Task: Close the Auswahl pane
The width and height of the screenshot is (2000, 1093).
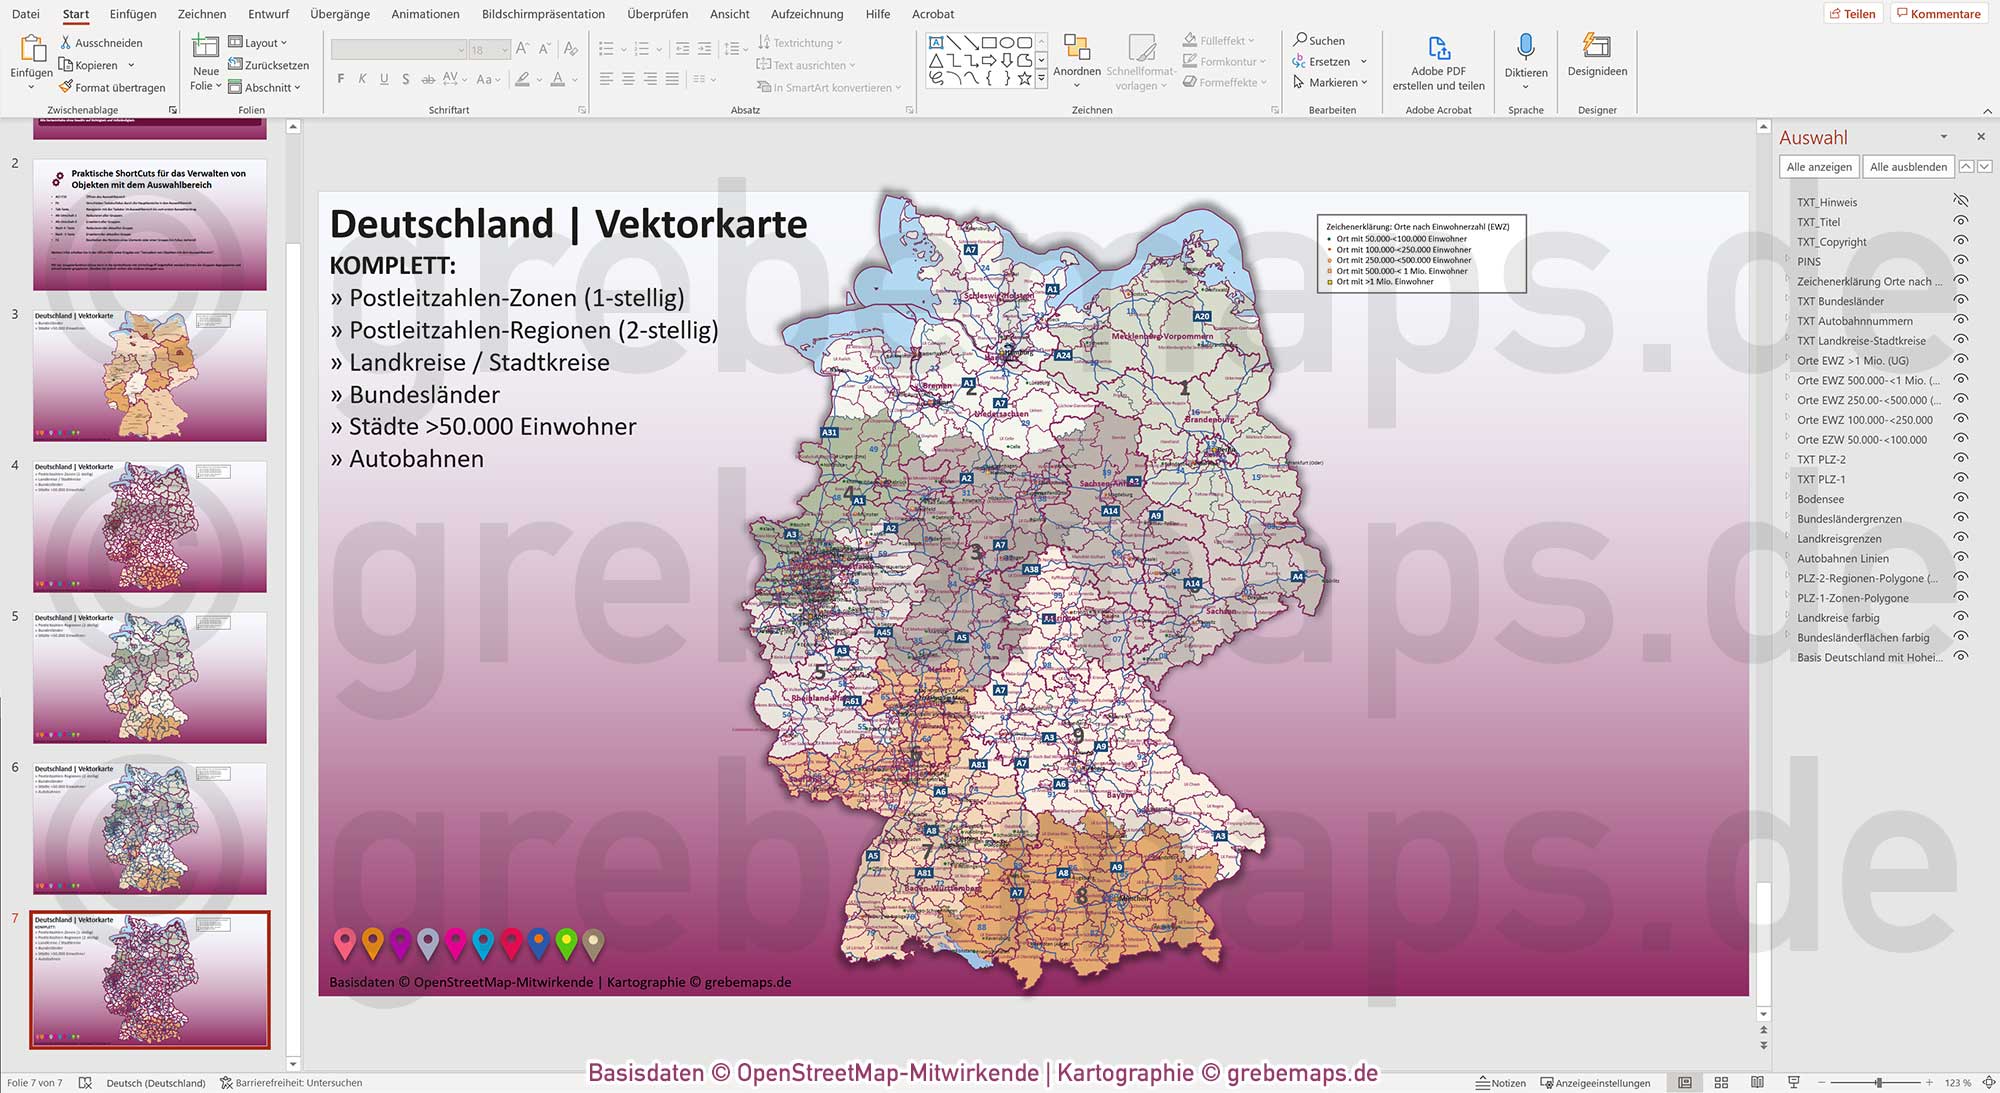Action: (1980, 137)
